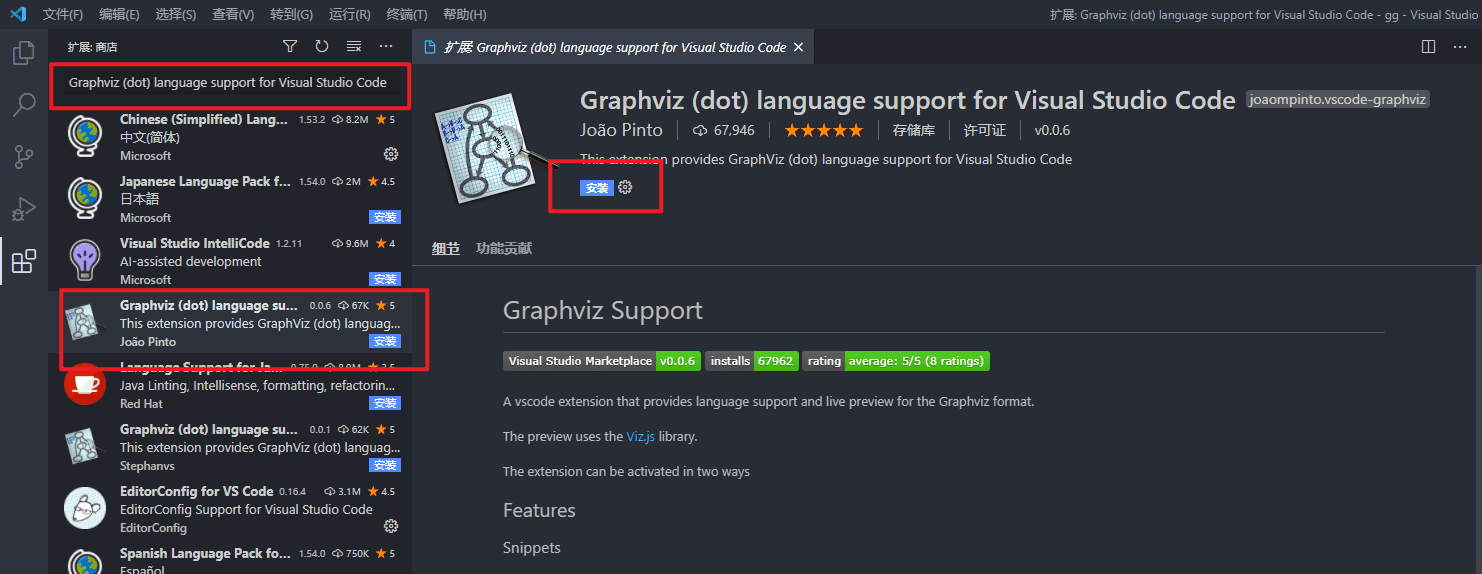
Task: Select Chinese (Simplified) Language Pack list item
Action: [x=230, y=137]
